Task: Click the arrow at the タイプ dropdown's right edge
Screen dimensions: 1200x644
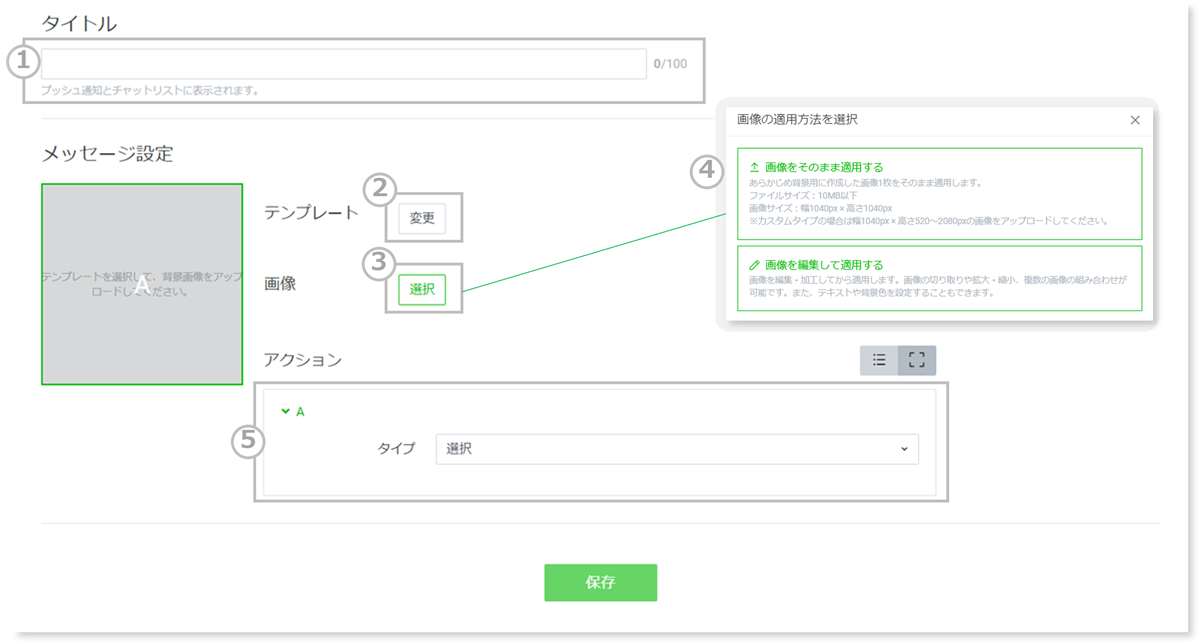Action: (x=904, y=449)
